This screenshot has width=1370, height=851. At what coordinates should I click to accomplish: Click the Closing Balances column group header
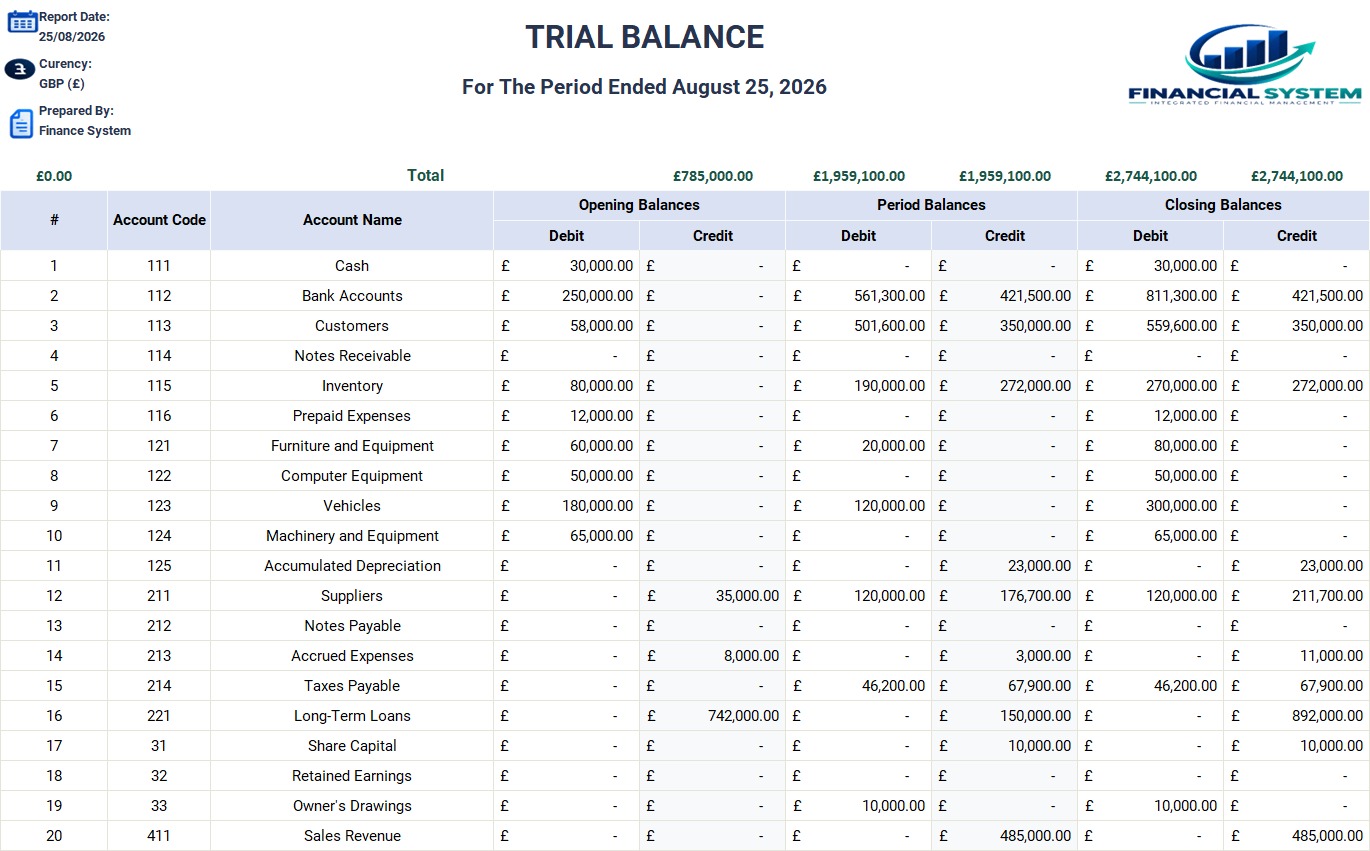pos(1223,205)
